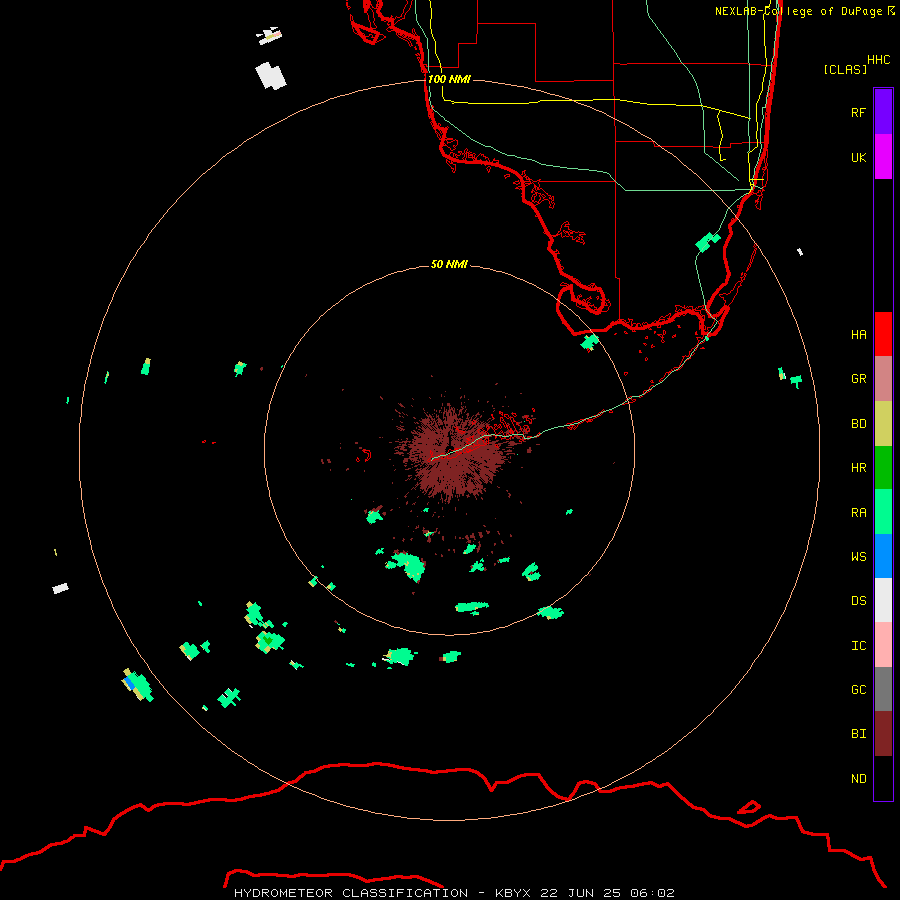Click the ND legend label
This screenshot has height=900, width=900.
858,779
